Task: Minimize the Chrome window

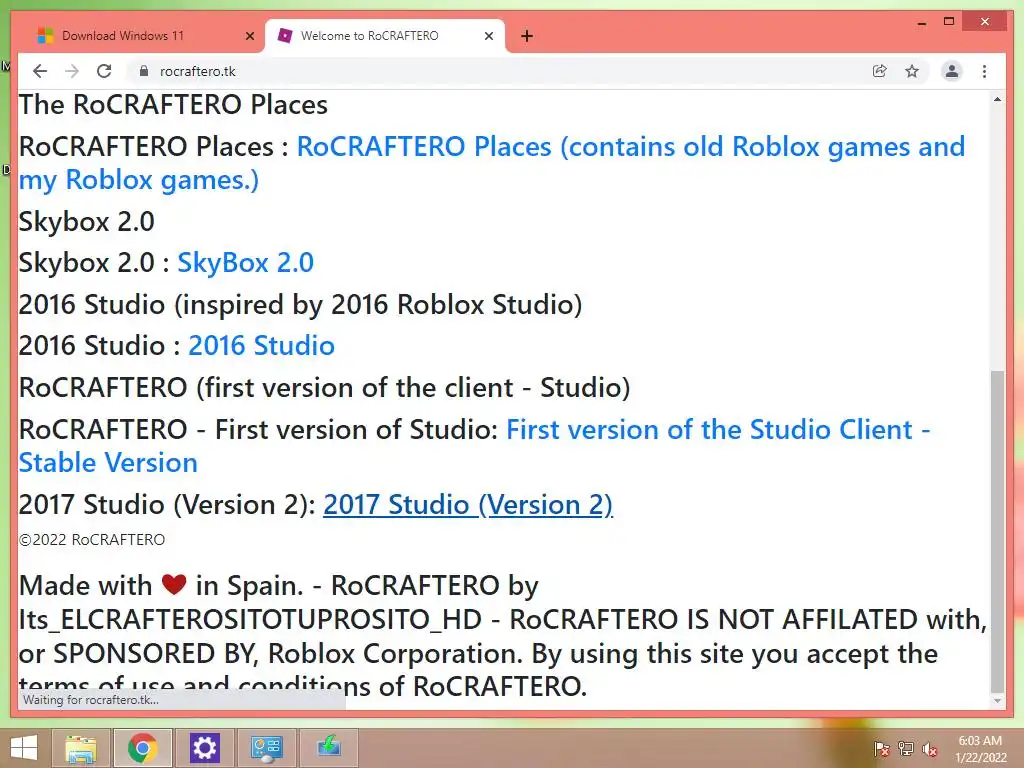Action: point(921,22)
